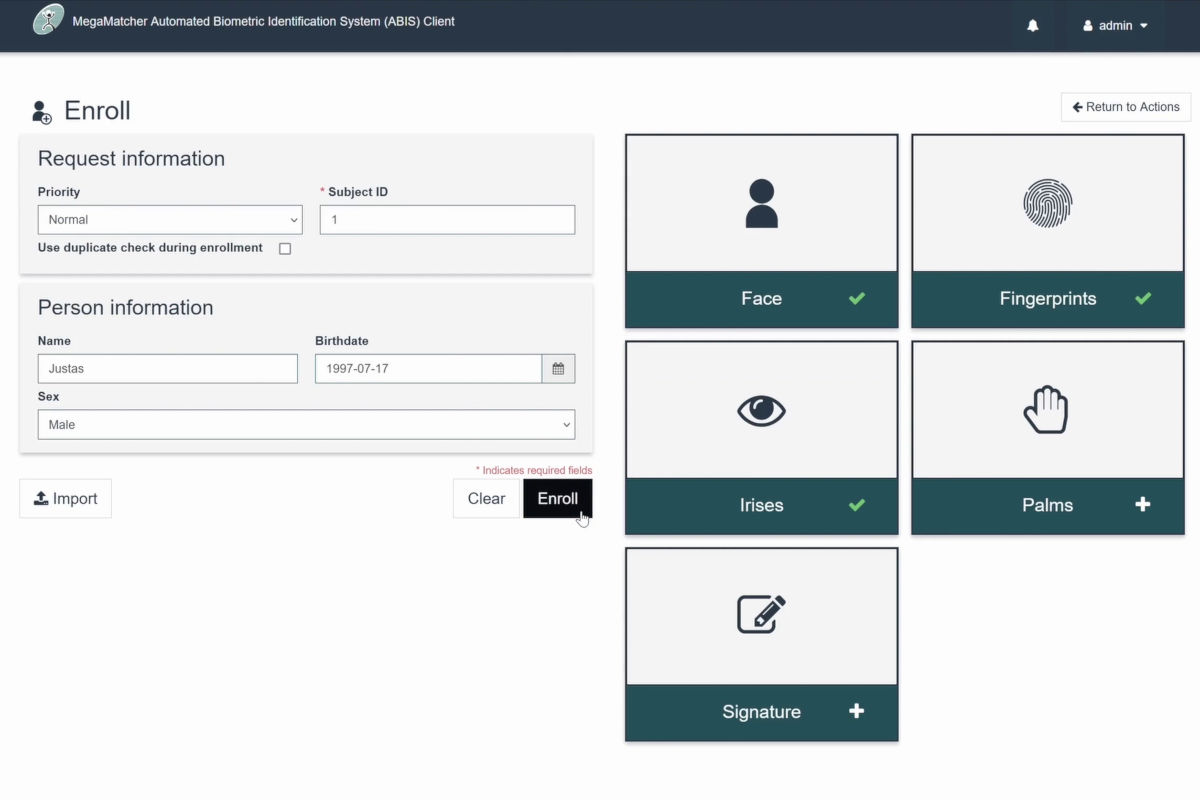Open the signature pencil icon

(x=761, y=614)
